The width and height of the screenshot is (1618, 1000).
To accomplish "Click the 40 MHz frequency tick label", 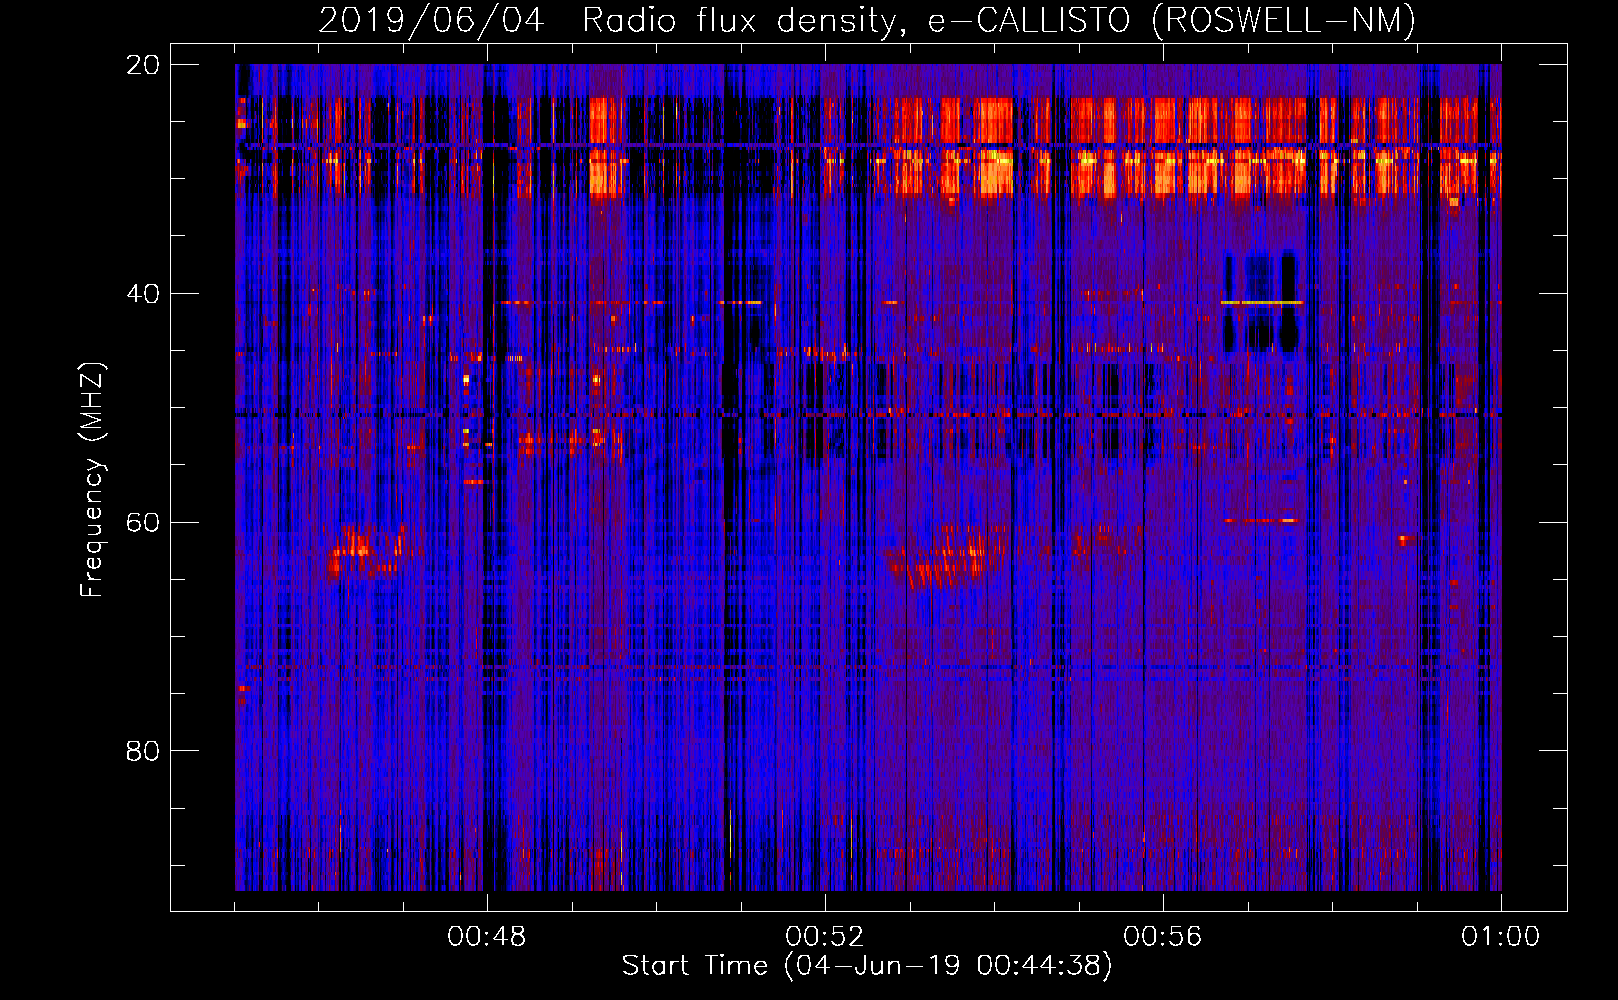I will [x=143, y=294].
